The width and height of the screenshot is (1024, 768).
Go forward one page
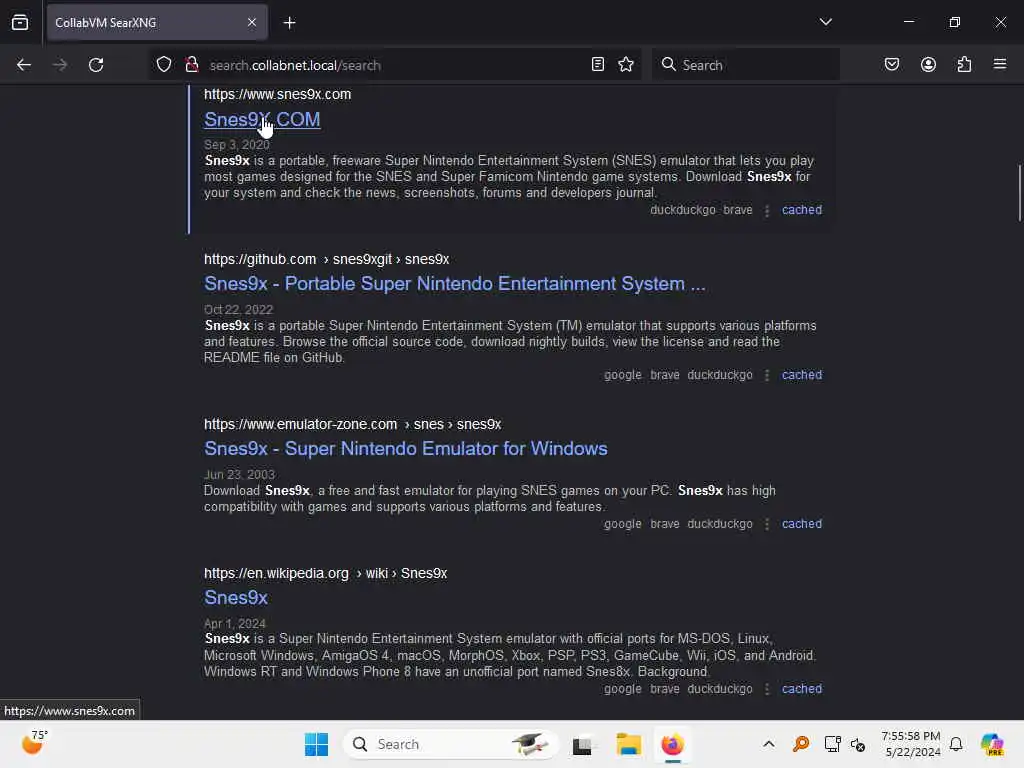pyautogui.click(x=60, y=65)
